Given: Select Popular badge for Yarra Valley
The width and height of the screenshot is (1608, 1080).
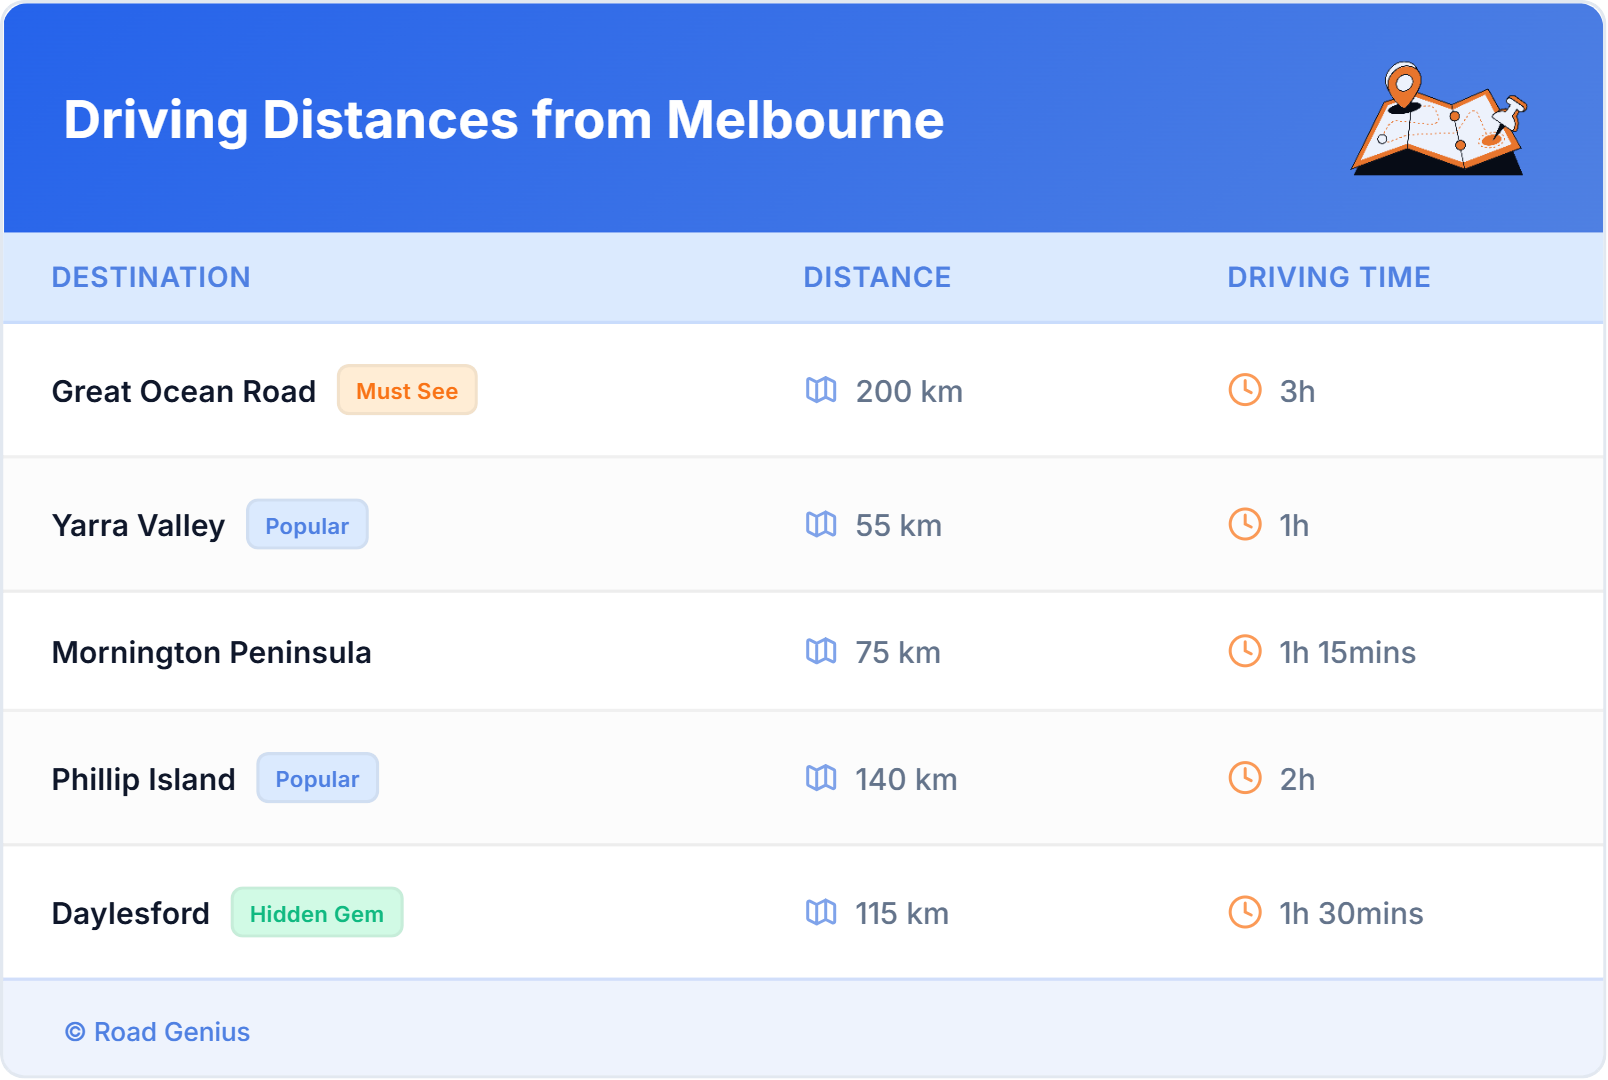Looking at the screenshot, I should tap(307, 525).
